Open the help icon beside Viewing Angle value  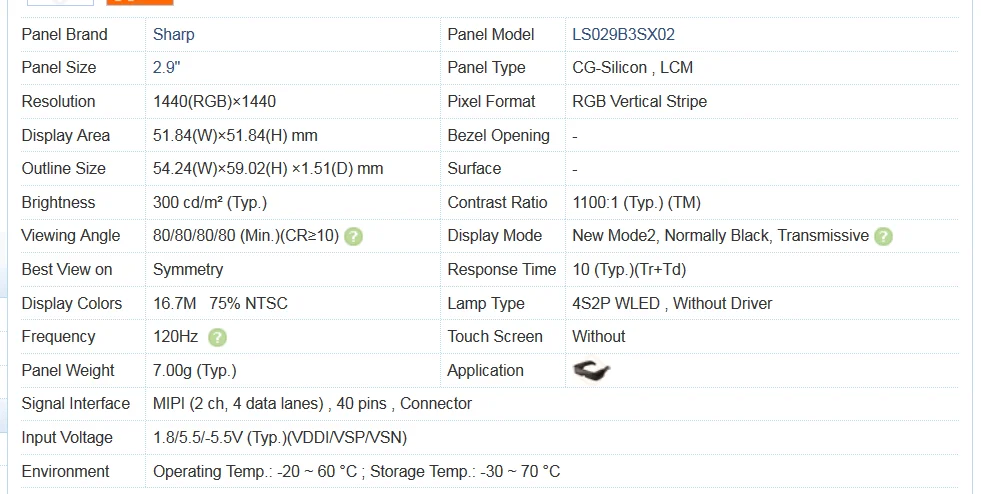(353, 236)
